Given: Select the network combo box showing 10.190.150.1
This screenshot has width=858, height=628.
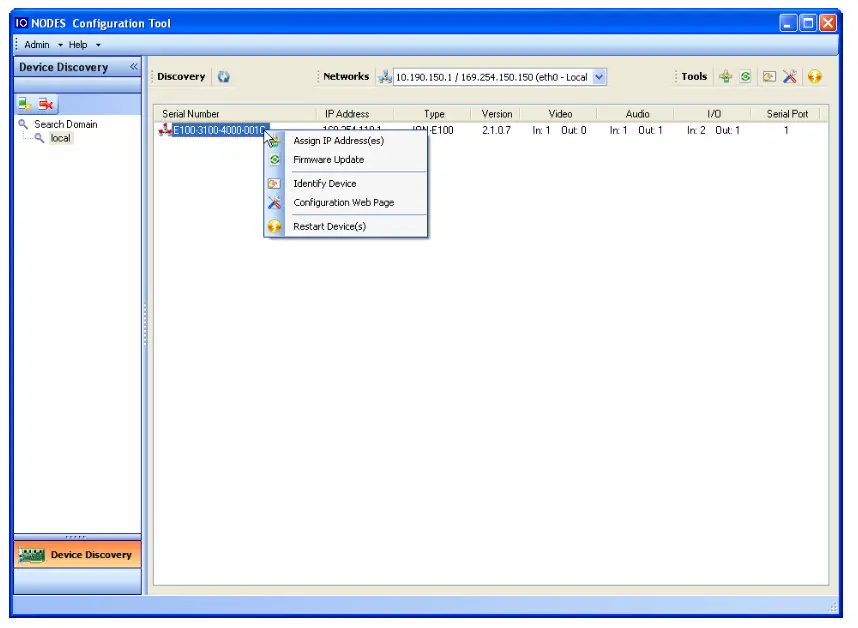Looking at the screenshot, I should [x=499, y=77].
